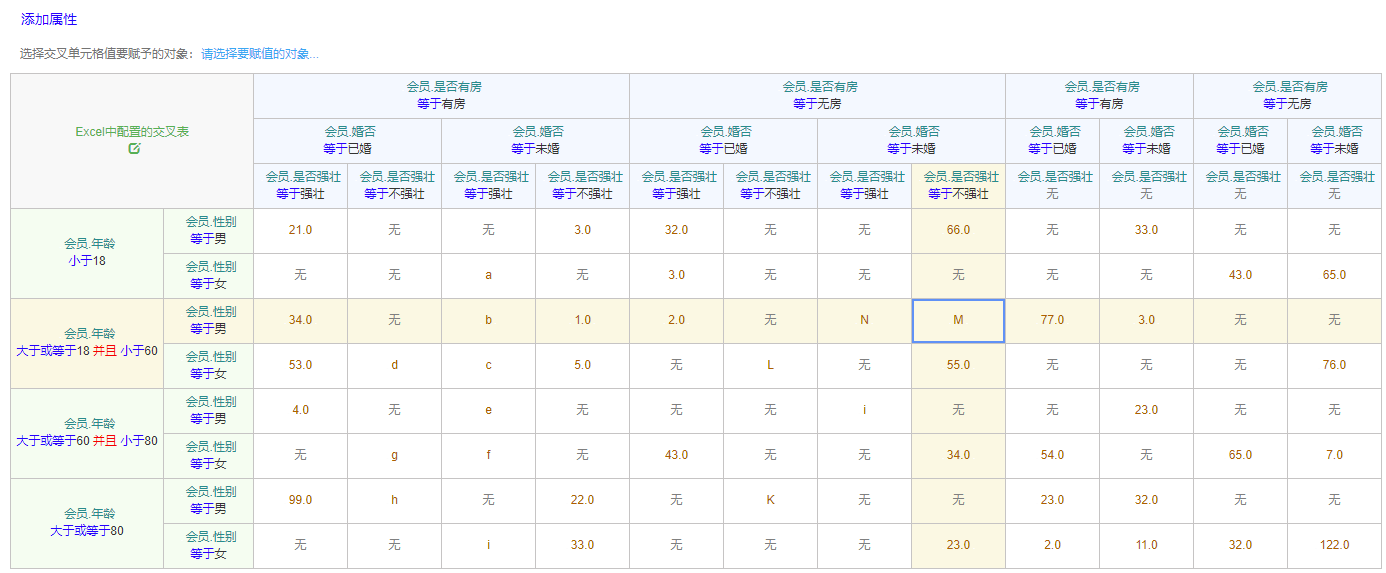Image resolution: width=1386 pixels, height=573 pixels.
Task: Click the 添加属性 link
Action: 49,20
